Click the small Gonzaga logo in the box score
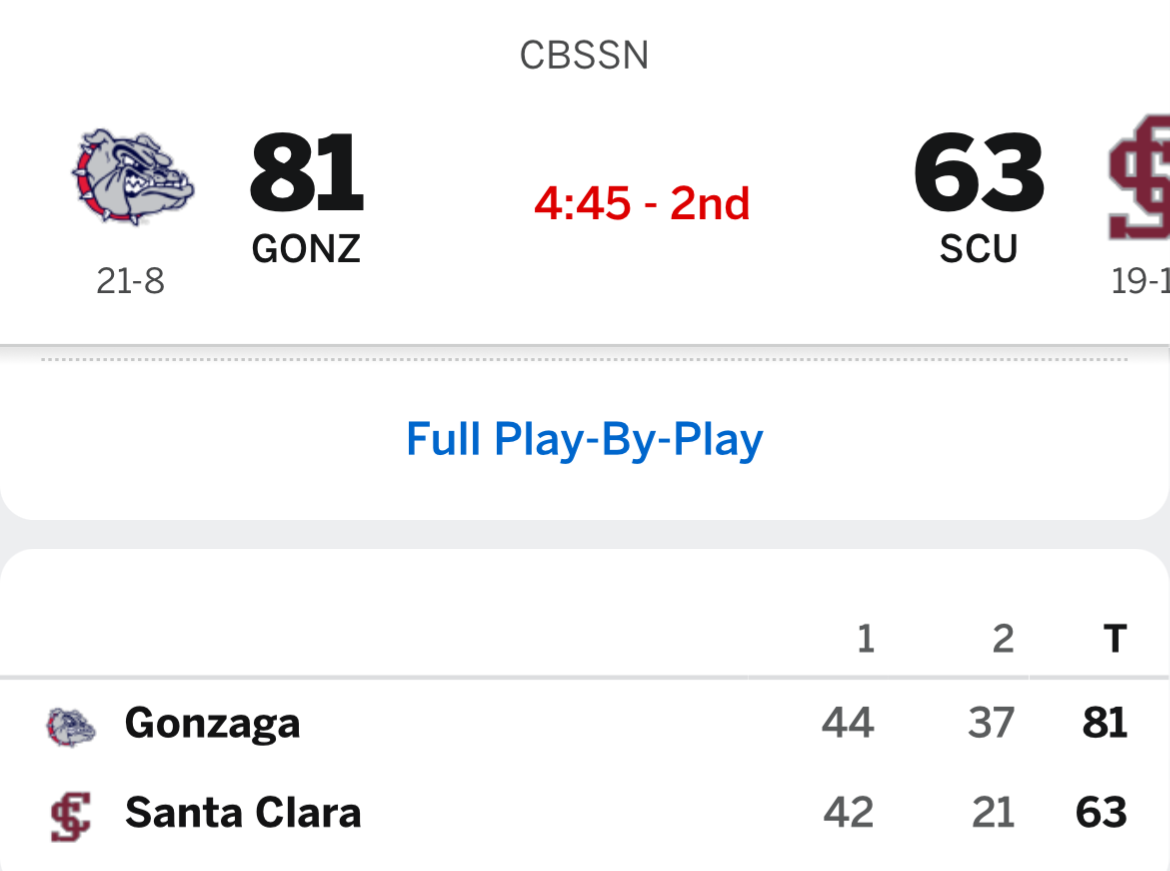The image size is (1170, 871). tap(71, 725)
